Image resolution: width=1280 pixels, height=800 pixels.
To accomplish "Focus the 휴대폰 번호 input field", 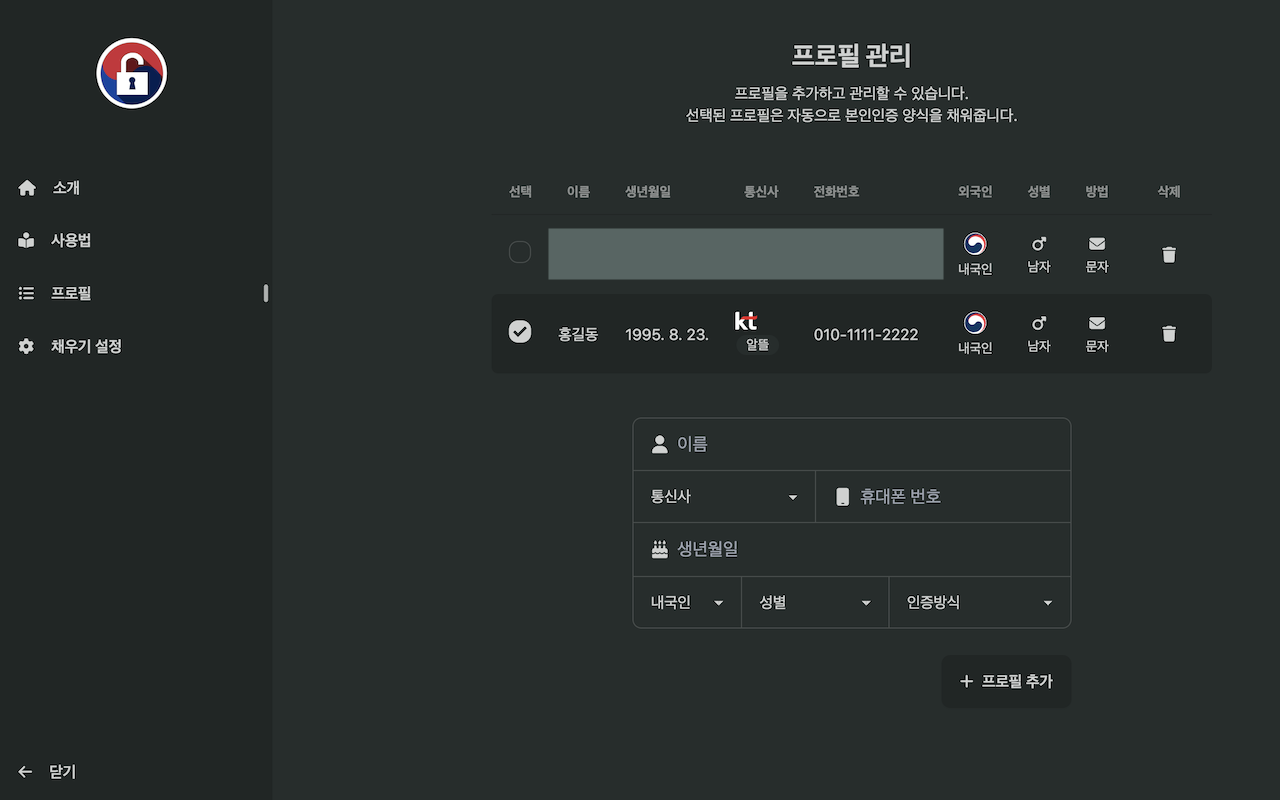I will tap(943, 497).
